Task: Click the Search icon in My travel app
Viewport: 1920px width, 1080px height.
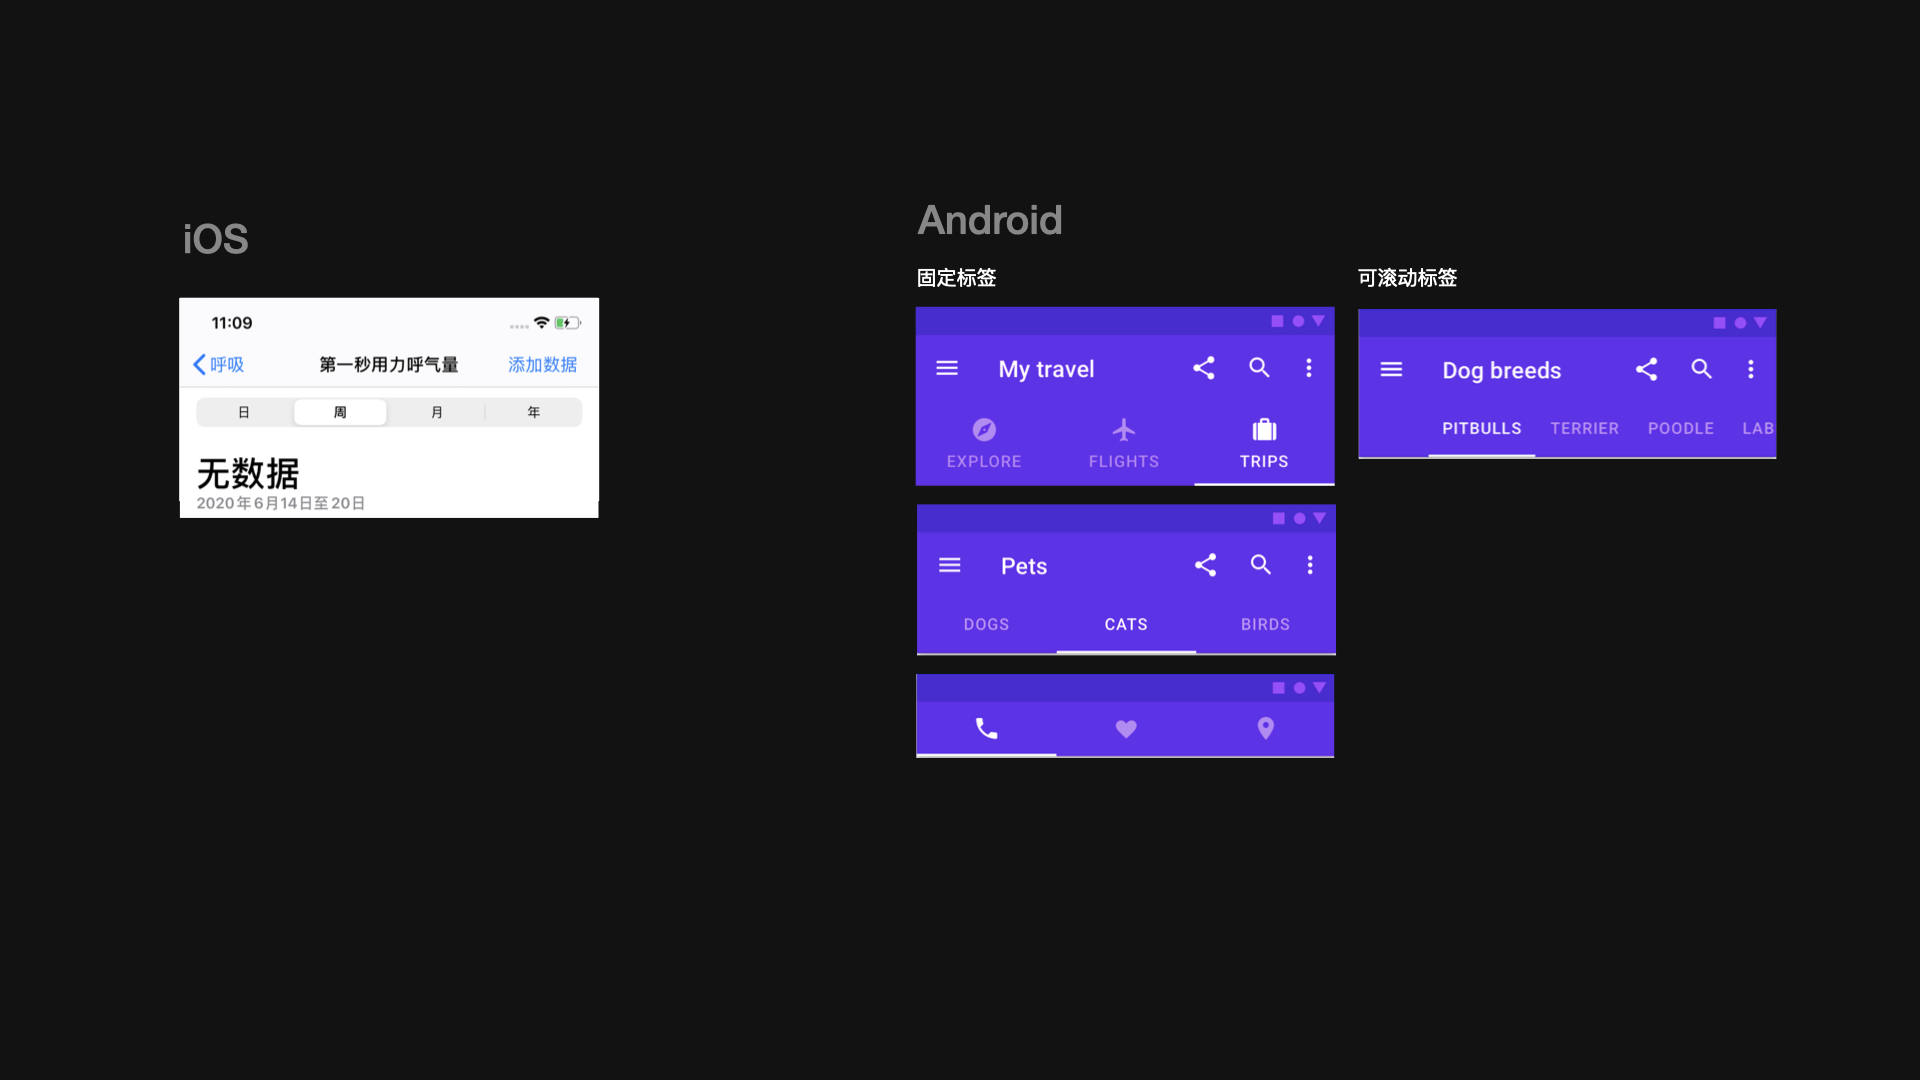Action: tap(1258, 368)
